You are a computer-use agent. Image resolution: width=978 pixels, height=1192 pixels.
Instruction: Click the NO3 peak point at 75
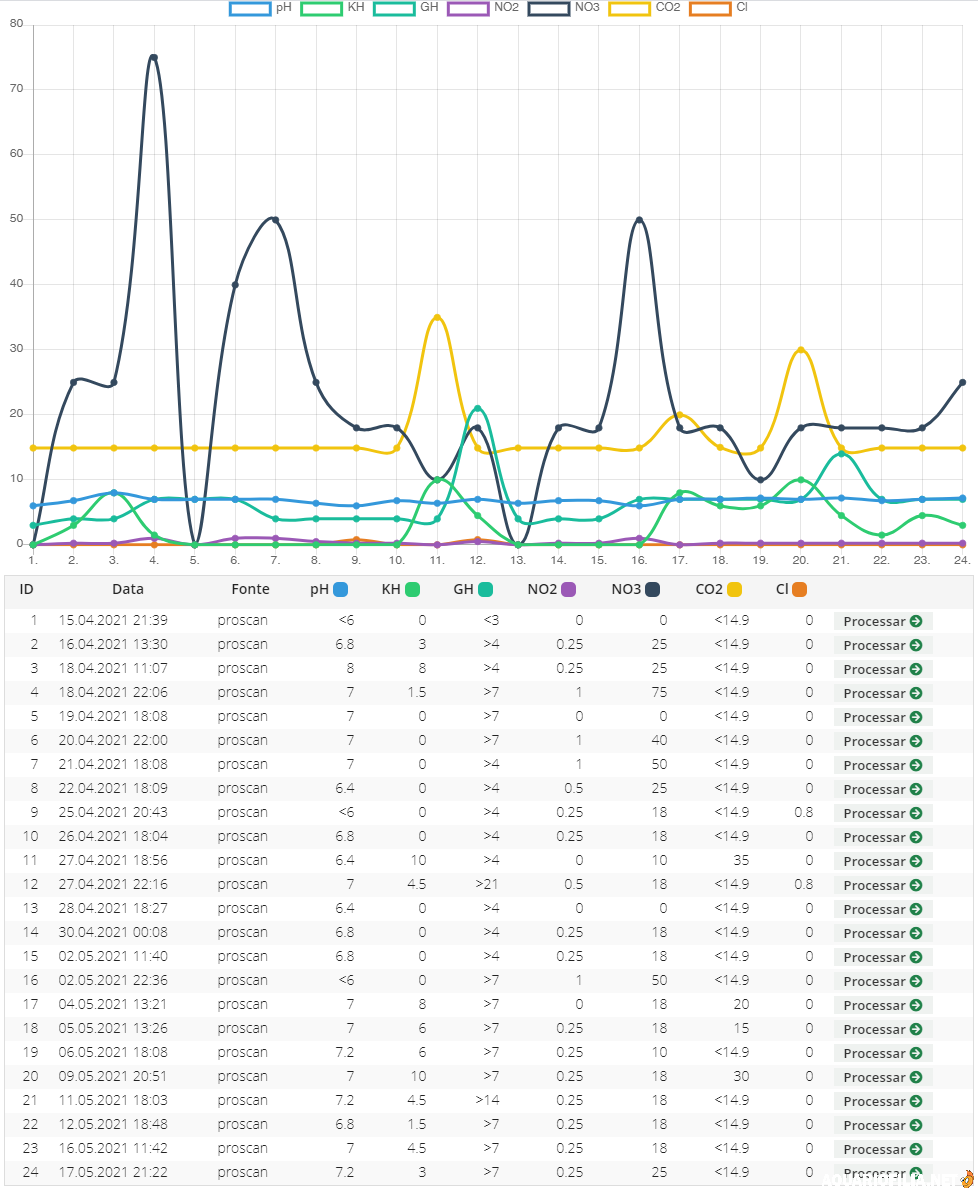click(154, 58)
